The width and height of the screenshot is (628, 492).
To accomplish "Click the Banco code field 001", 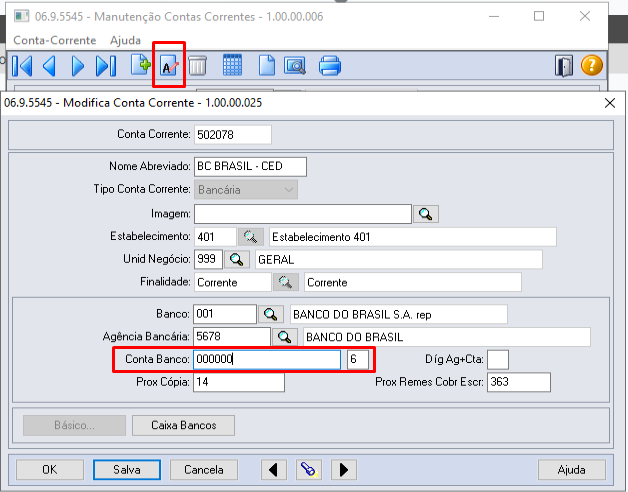I will click(x=225, y=314).
